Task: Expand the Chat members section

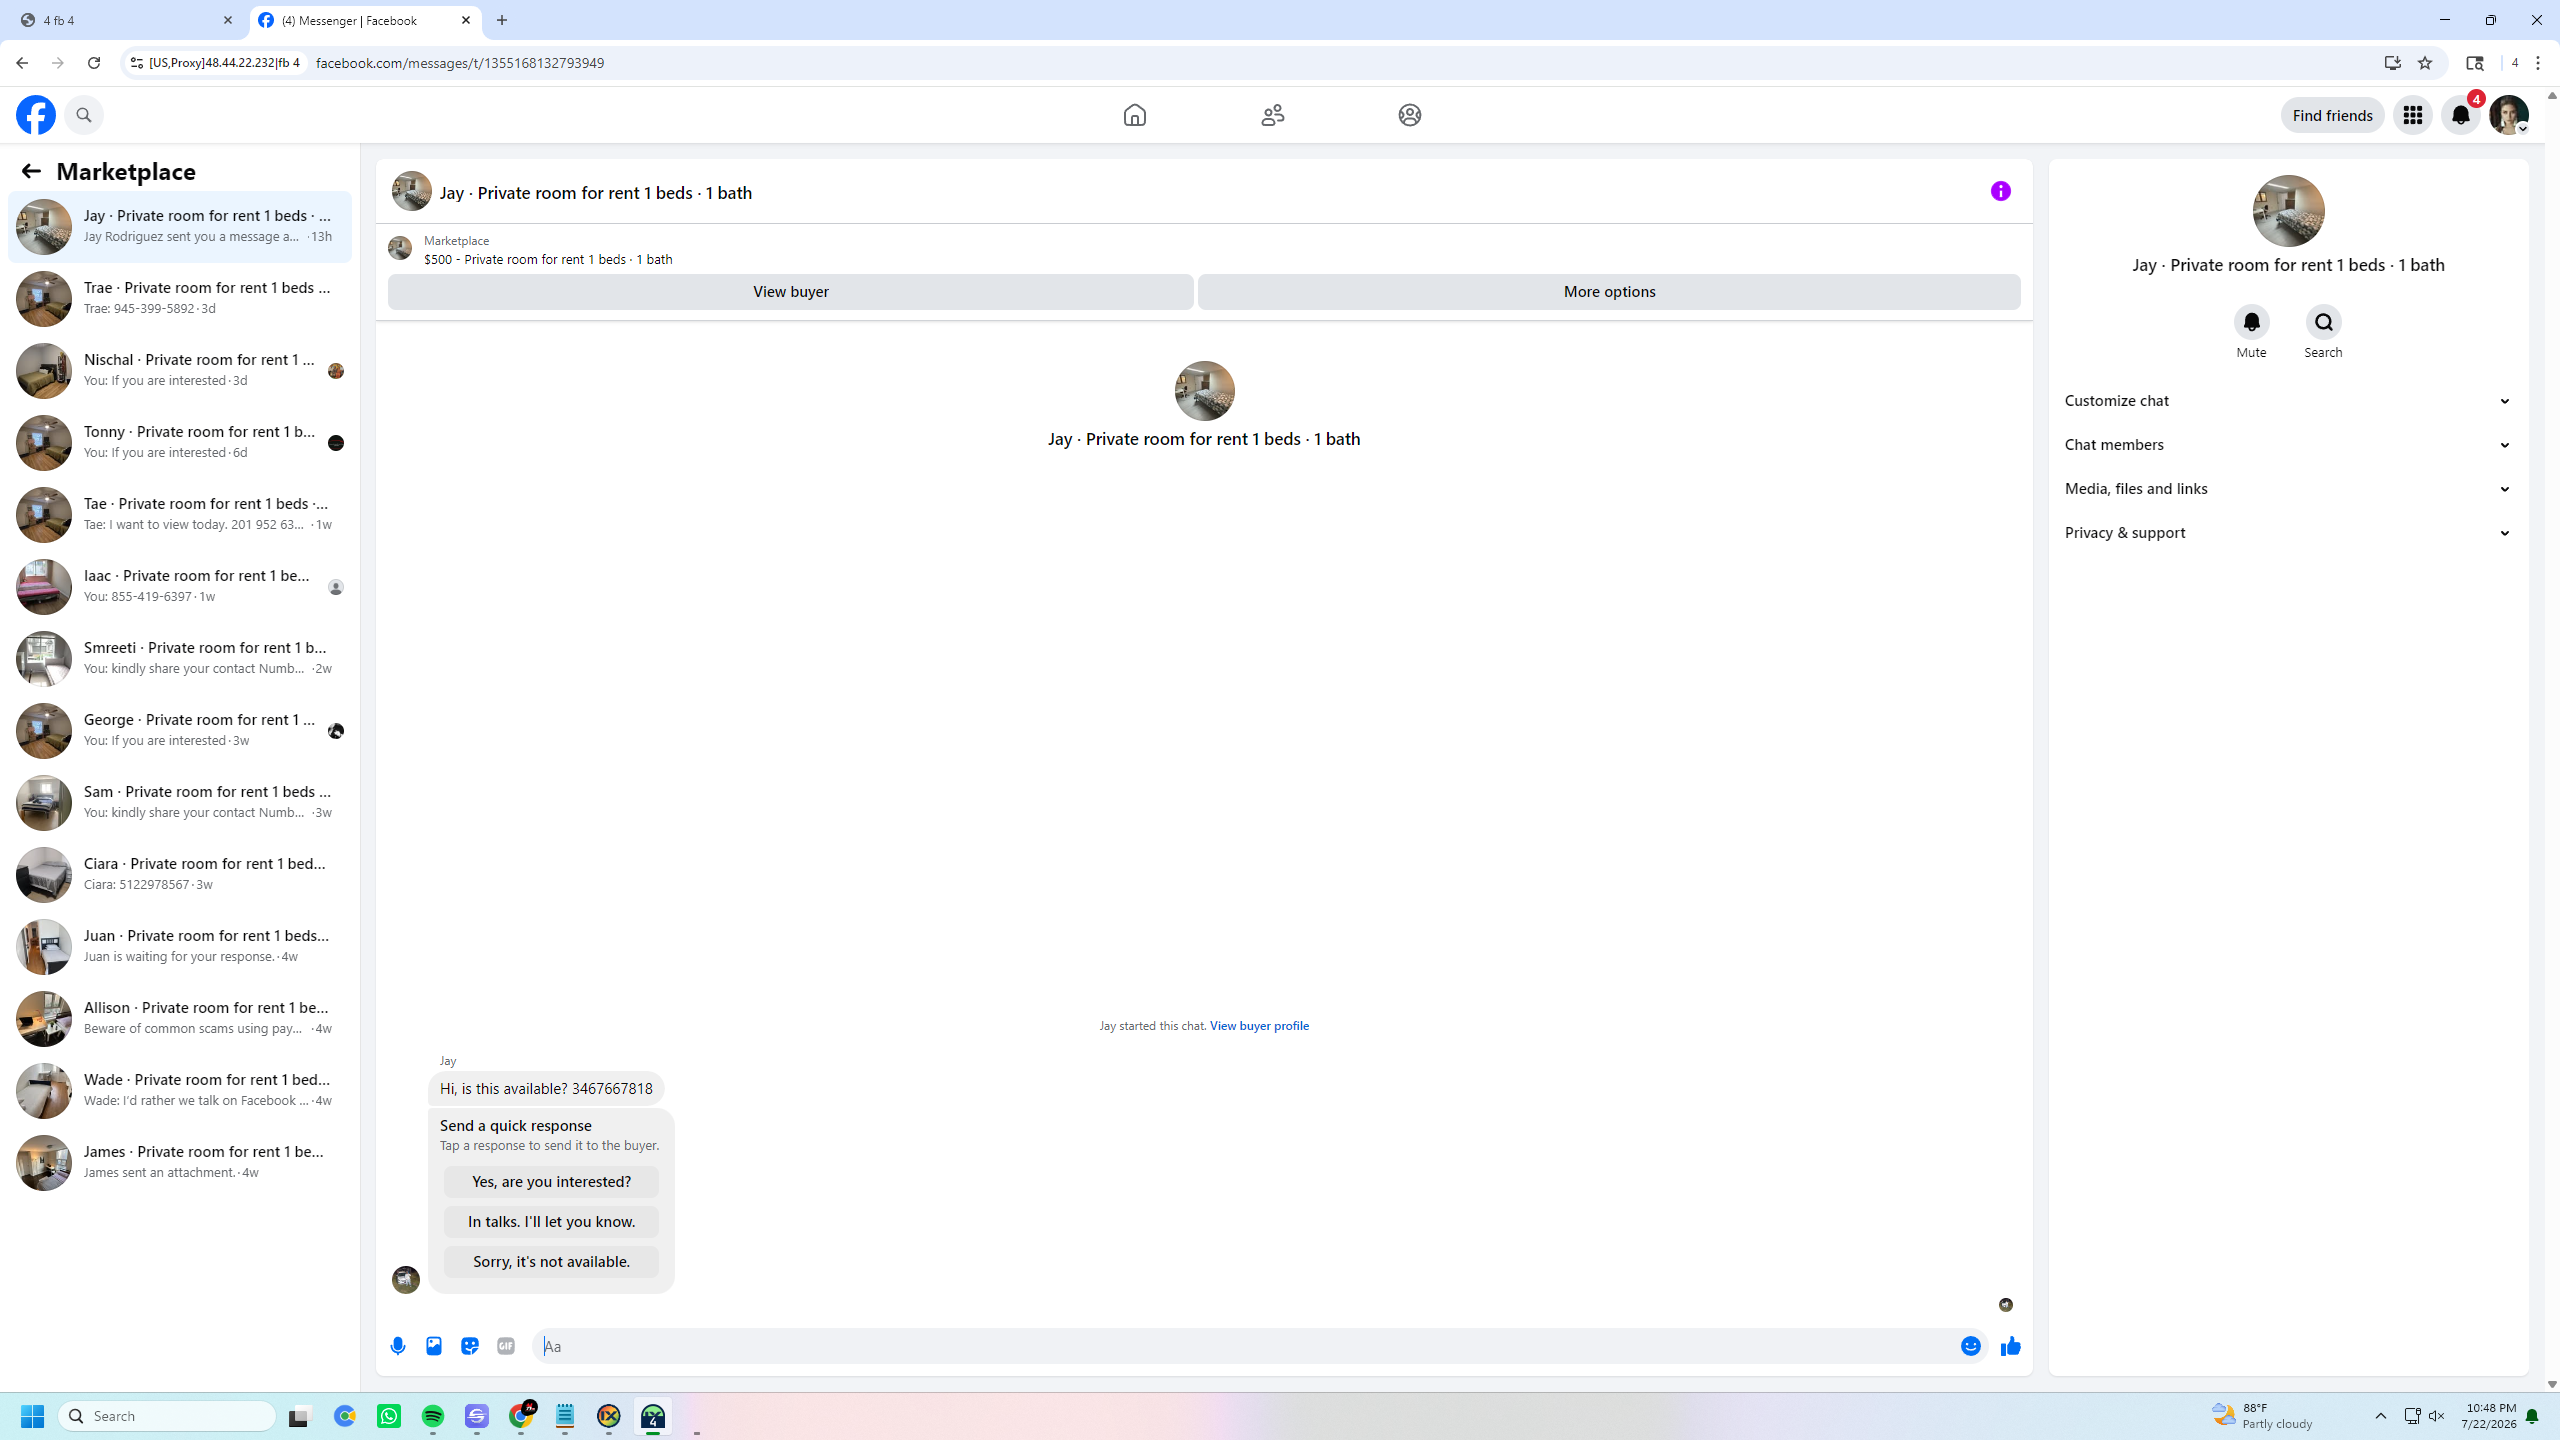Action: 2288,445
